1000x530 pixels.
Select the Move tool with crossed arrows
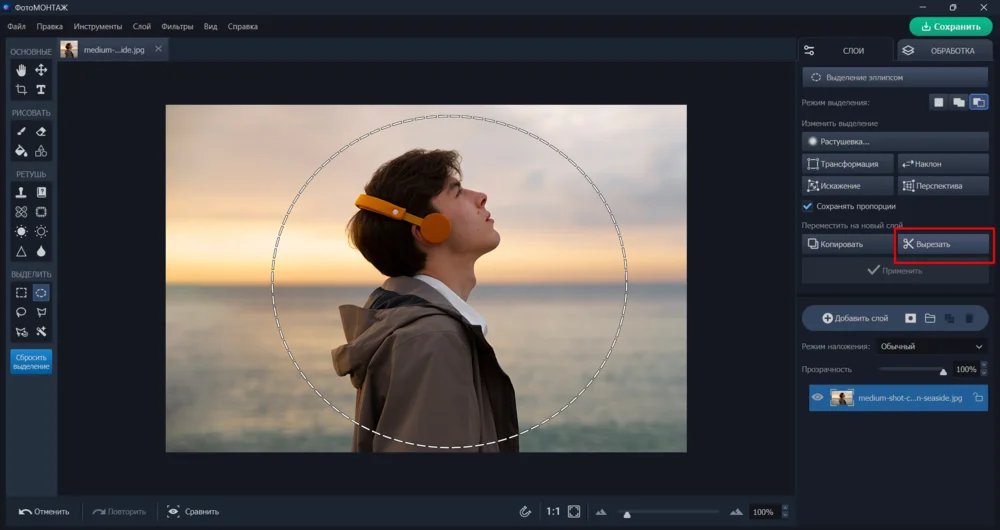41,70
